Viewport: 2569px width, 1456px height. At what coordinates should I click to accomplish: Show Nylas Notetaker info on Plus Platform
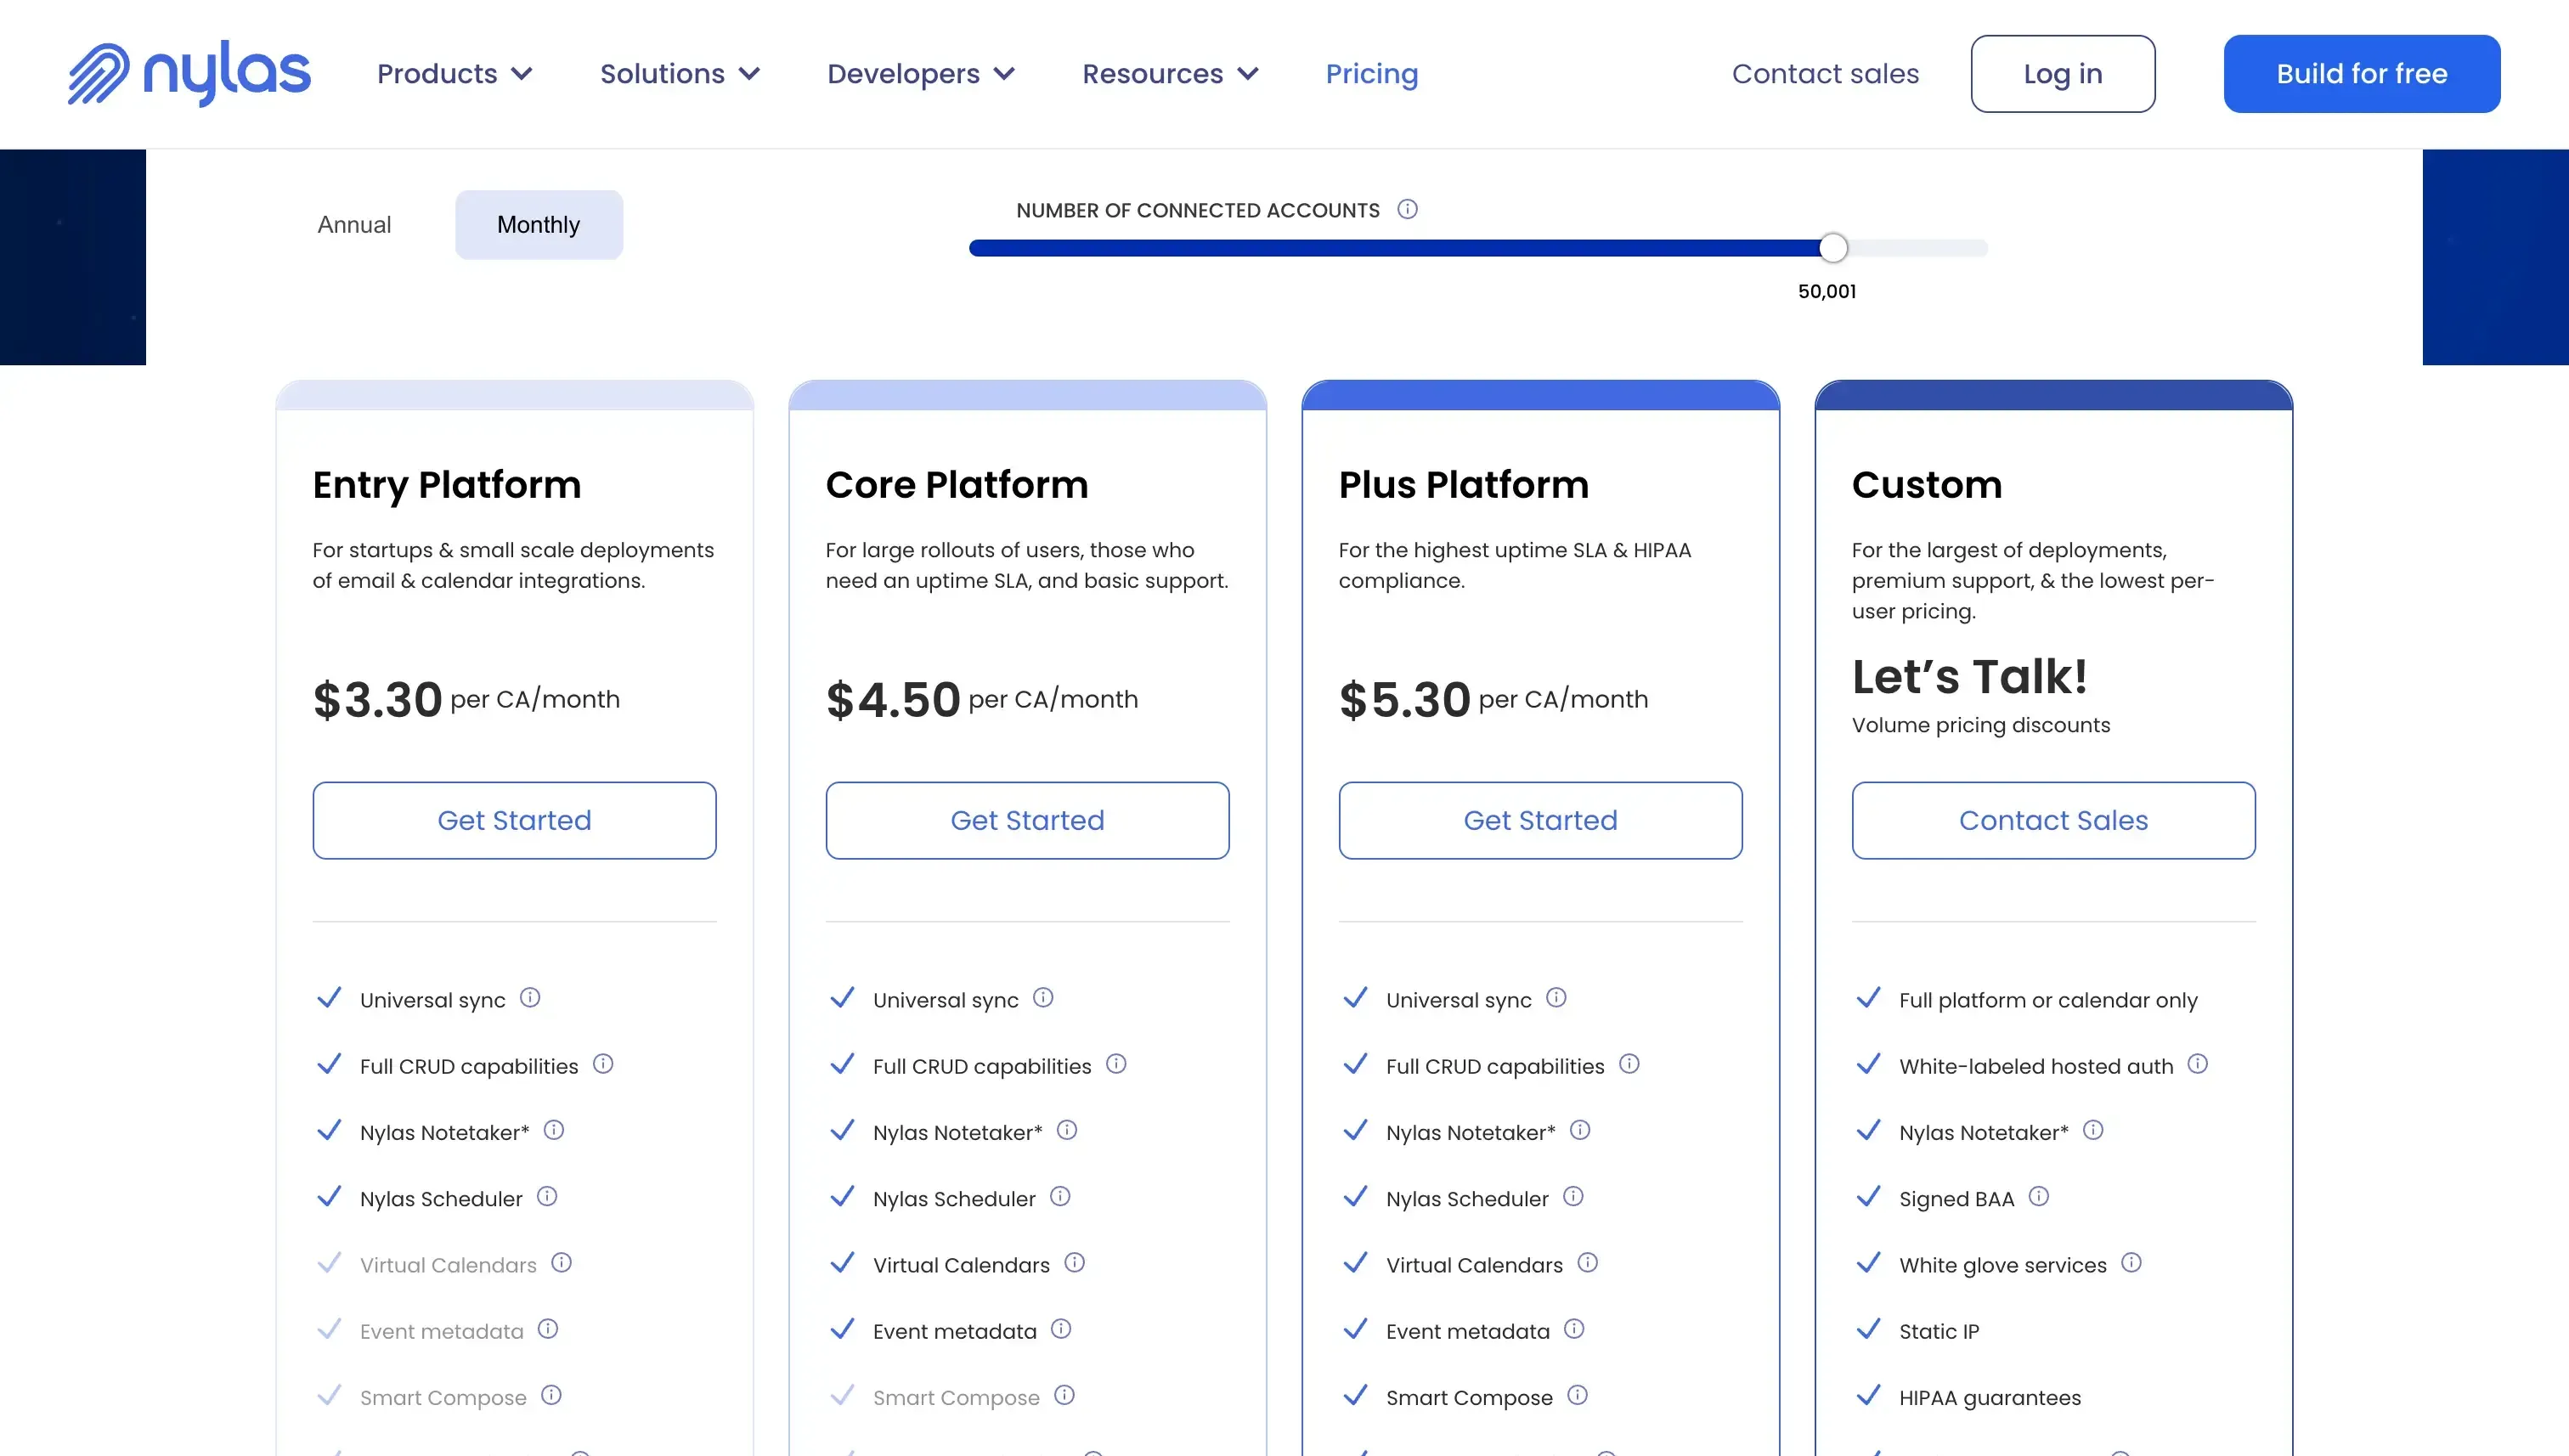[x=1580, y=1131]
